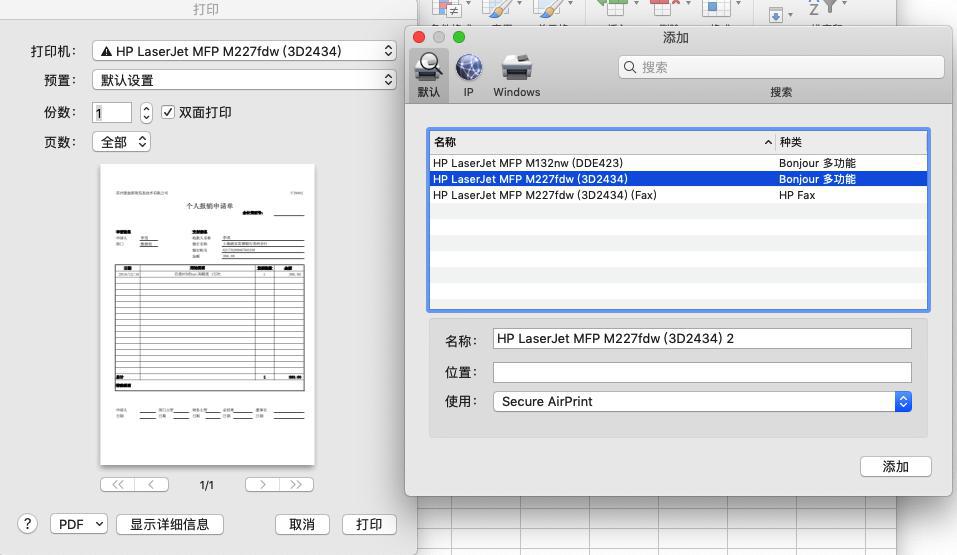Click Excel ribbon Insert cells icon
The height and width of the screenshot is (555, 957).
pos(612,8)
